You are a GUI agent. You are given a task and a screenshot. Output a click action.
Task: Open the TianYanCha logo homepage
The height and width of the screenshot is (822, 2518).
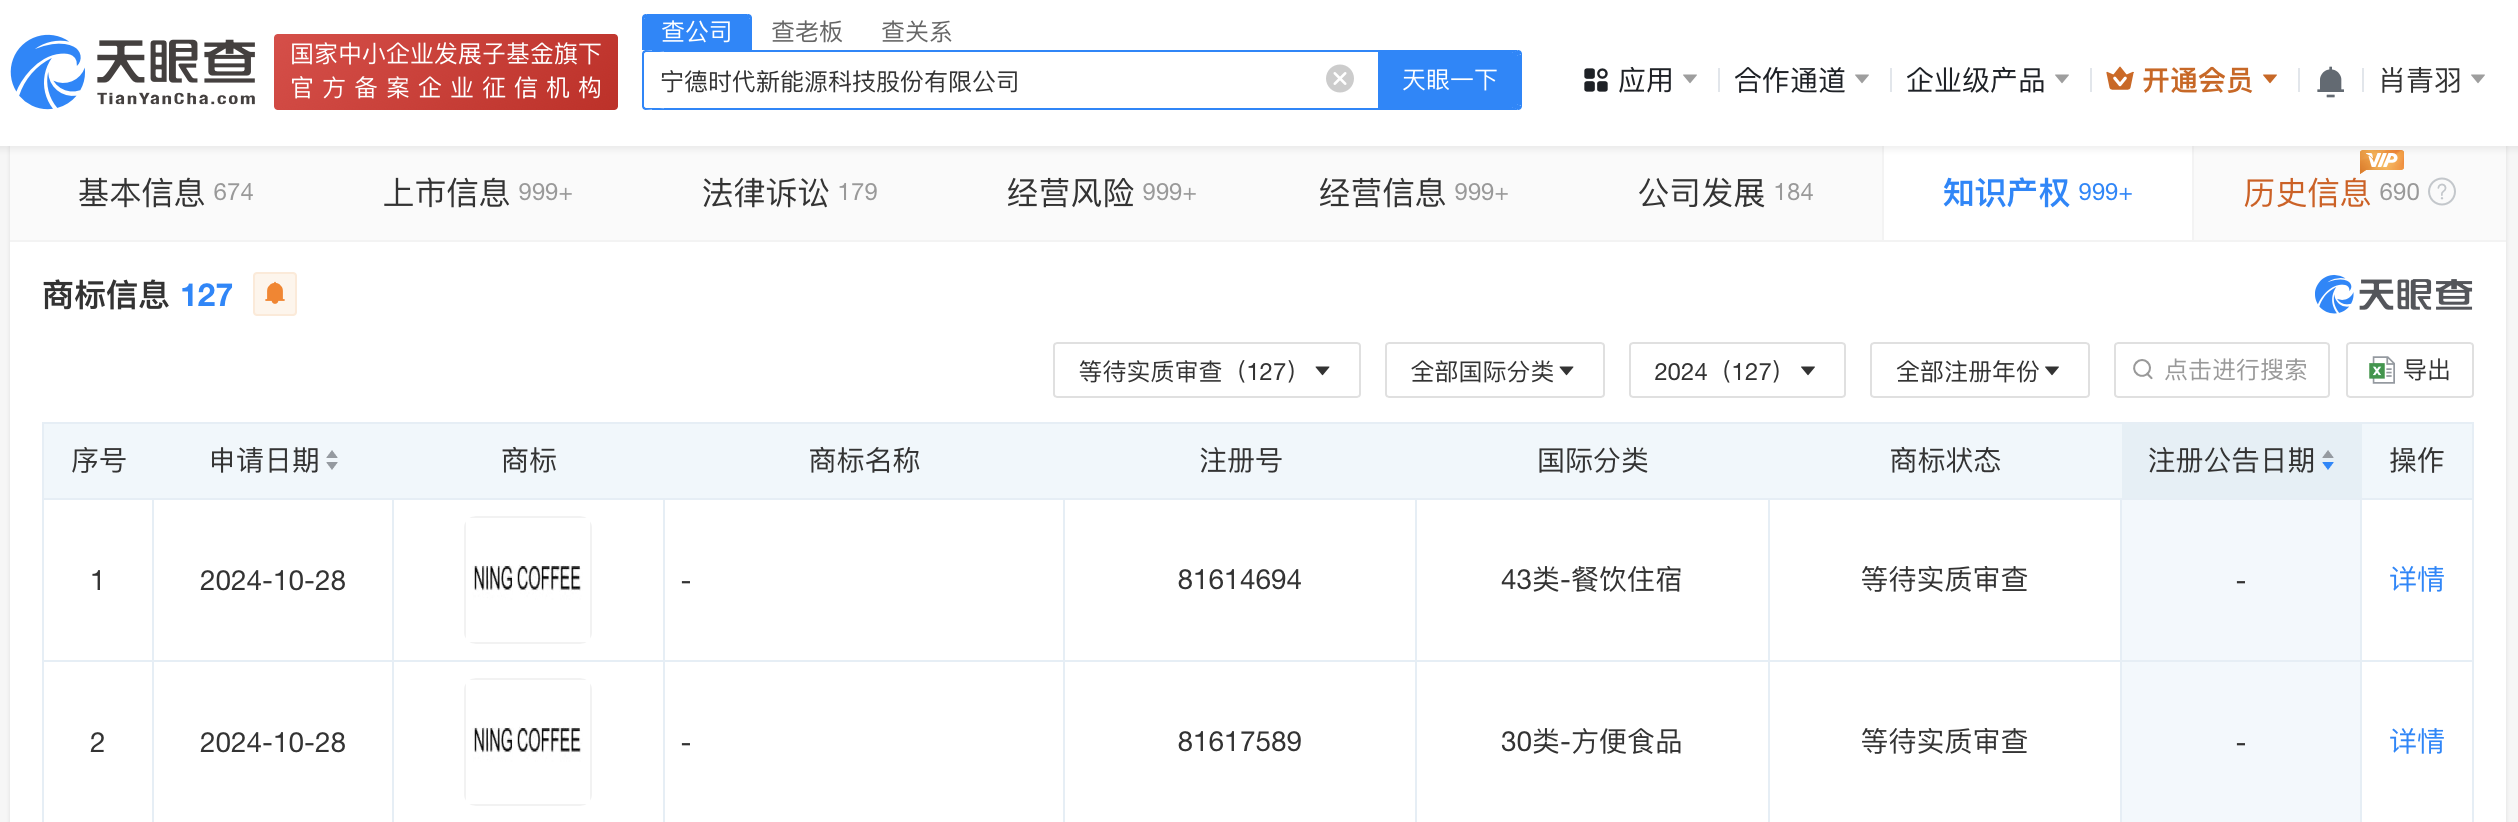coord(134,72)
